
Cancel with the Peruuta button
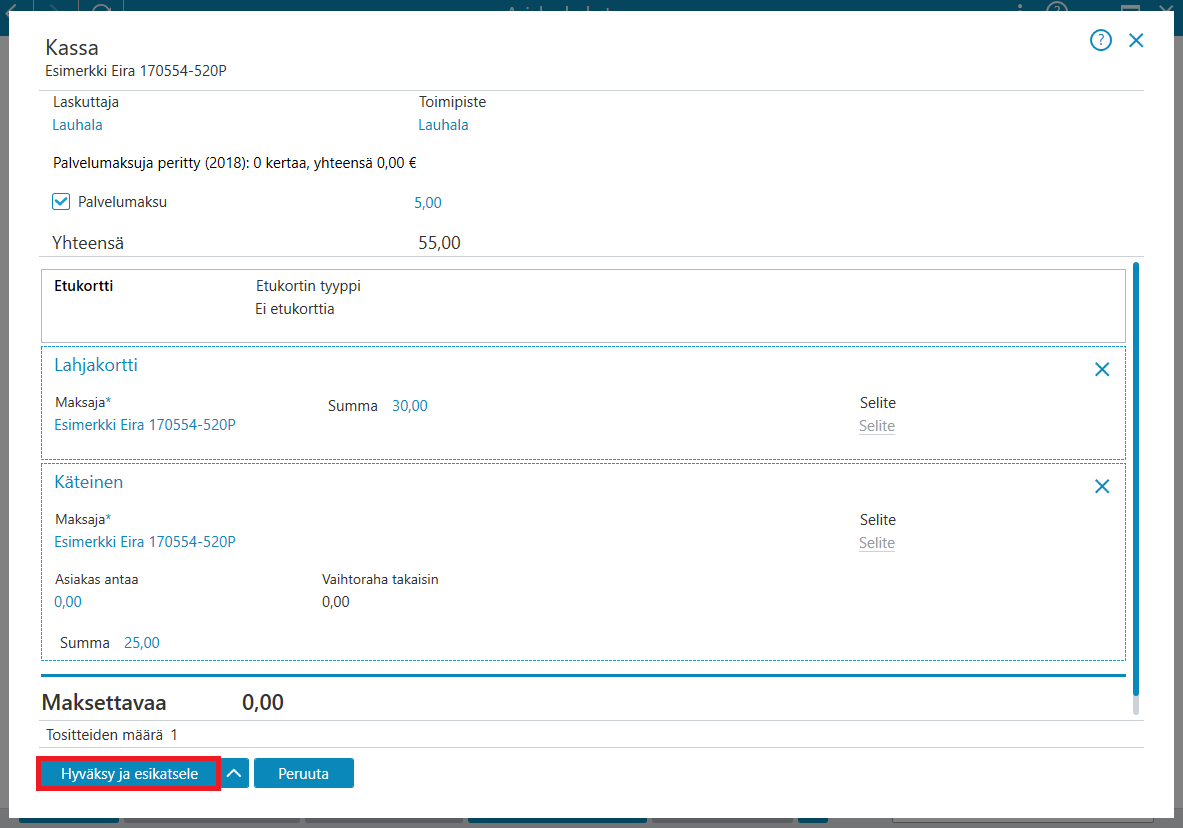click(x=303, y=773)
